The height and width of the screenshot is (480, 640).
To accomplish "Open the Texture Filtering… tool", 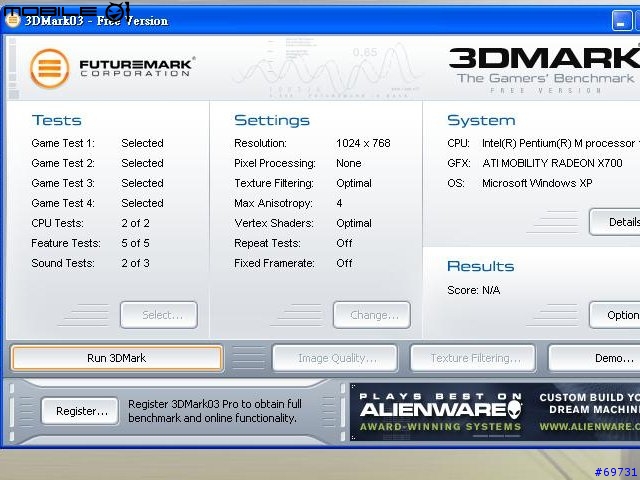I will [x=473, y=358].
